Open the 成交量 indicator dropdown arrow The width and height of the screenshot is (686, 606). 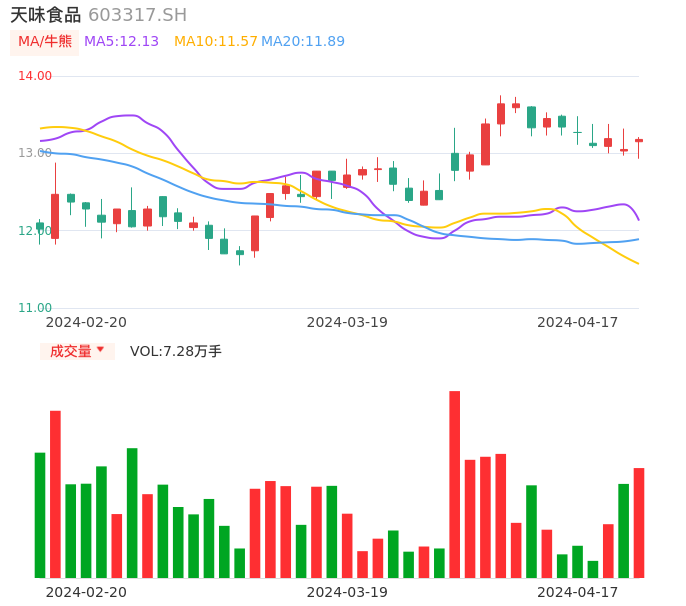(100, 350)
